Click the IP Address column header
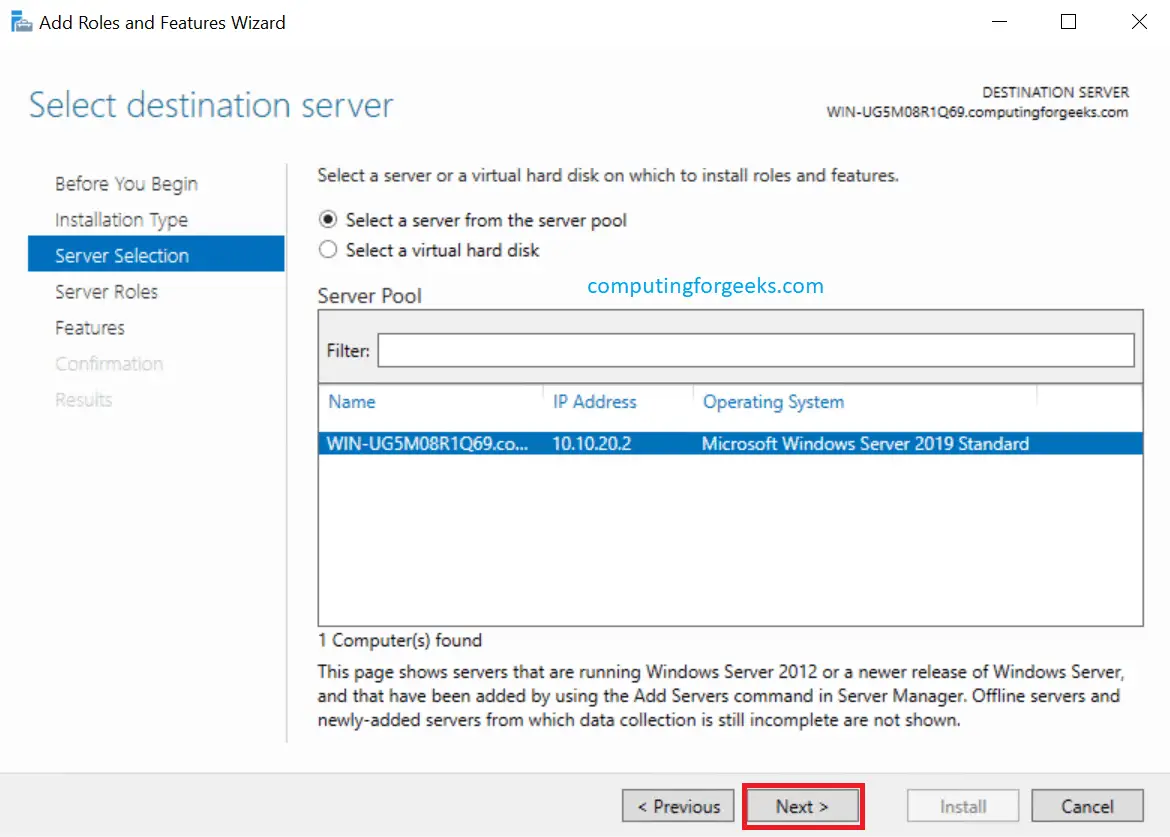 click(594, 402)
